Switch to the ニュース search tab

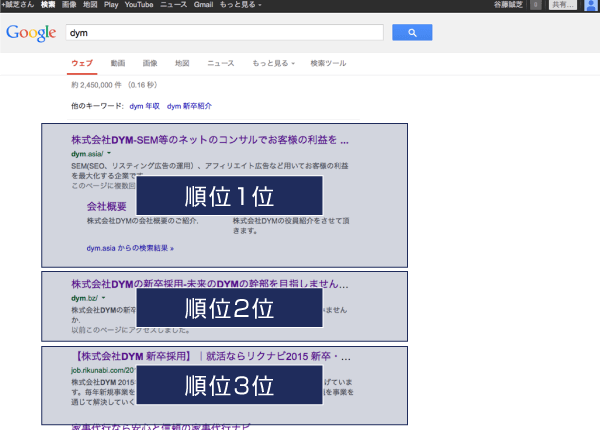tap(221, 63)
